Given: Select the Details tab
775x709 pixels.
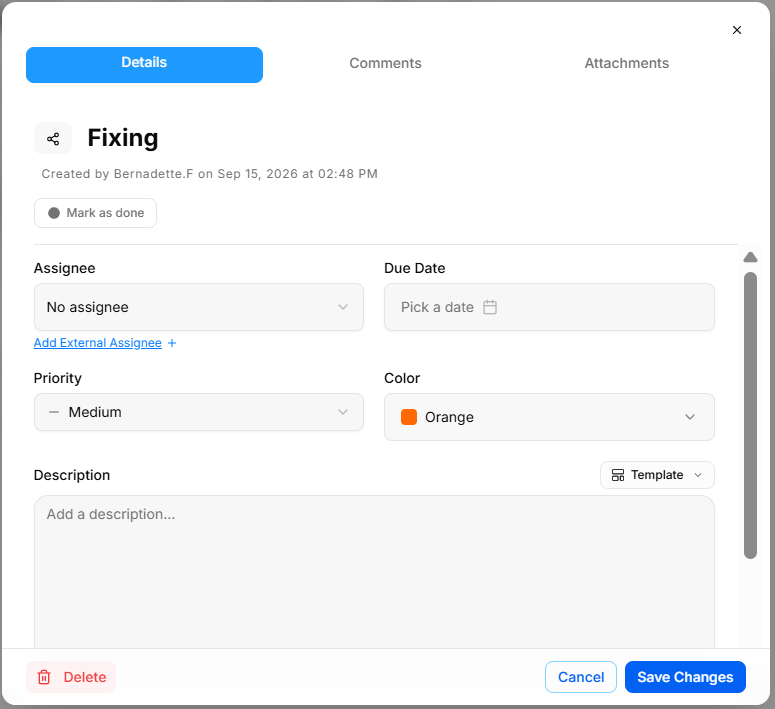Looking at the screenshot, I should [x=144, y=65].
